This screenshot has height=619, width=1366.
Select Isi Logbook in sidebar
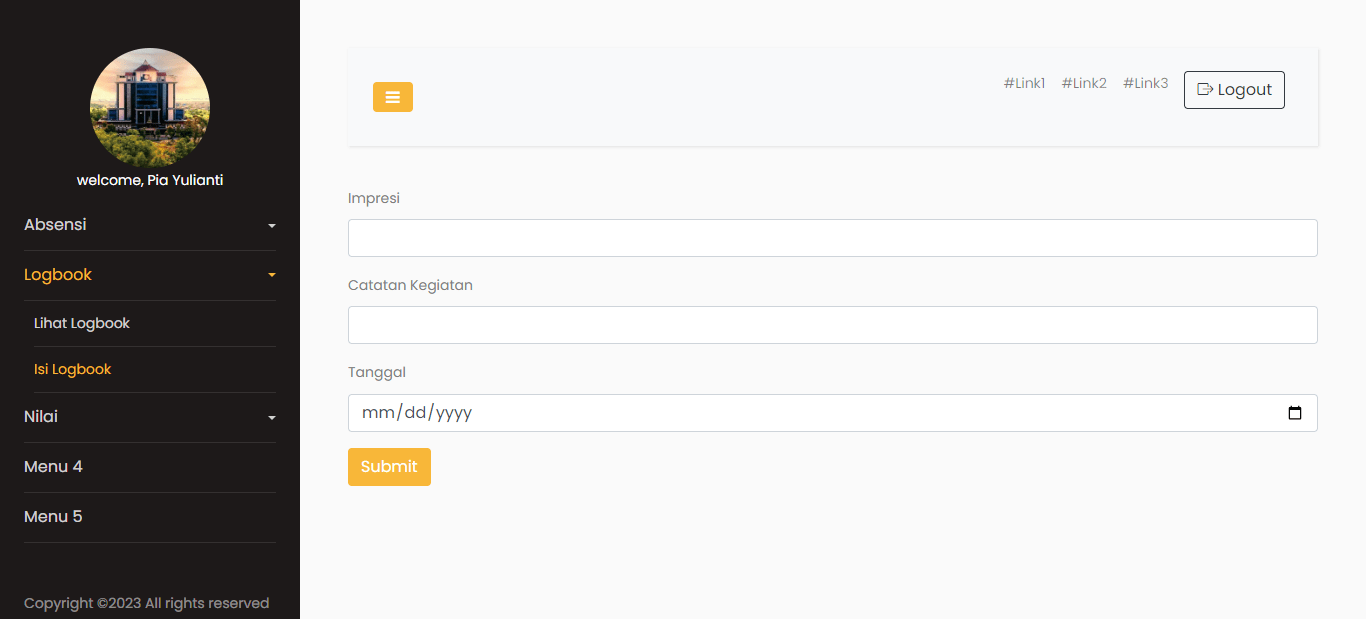pos(73,369)
